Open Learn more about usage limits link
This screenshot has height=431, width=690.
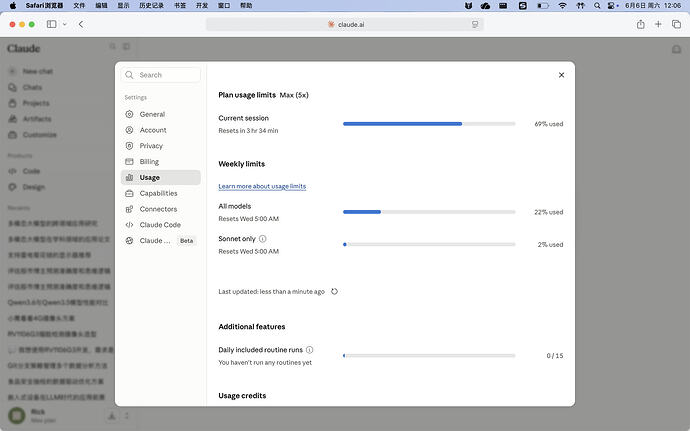tap(262, 186)
